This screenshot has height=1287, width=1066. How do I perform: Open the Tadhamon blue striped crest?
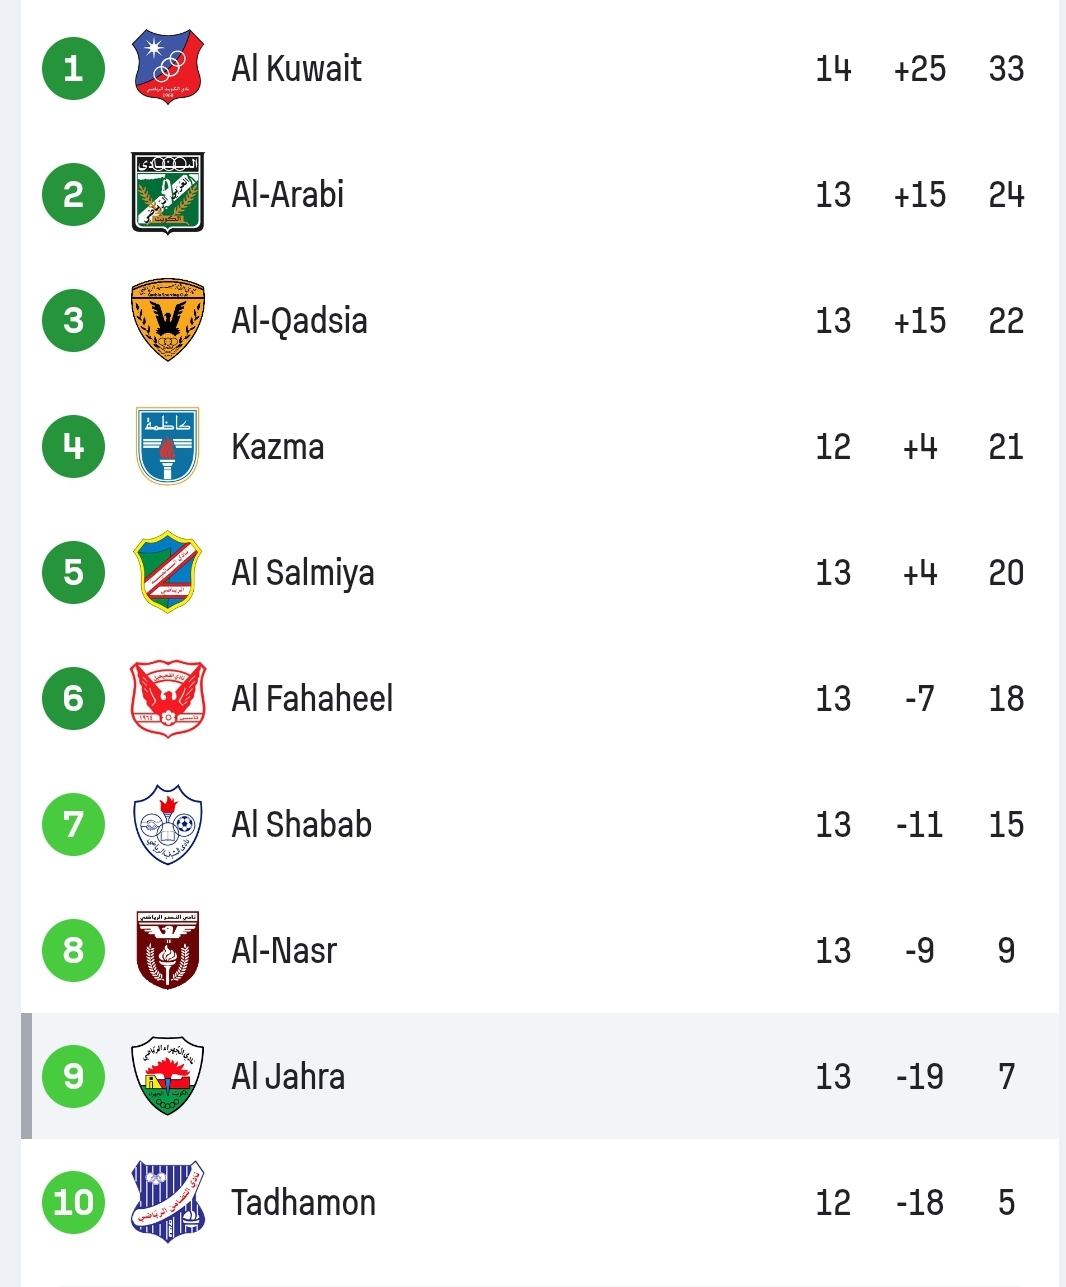point(168,1202)
